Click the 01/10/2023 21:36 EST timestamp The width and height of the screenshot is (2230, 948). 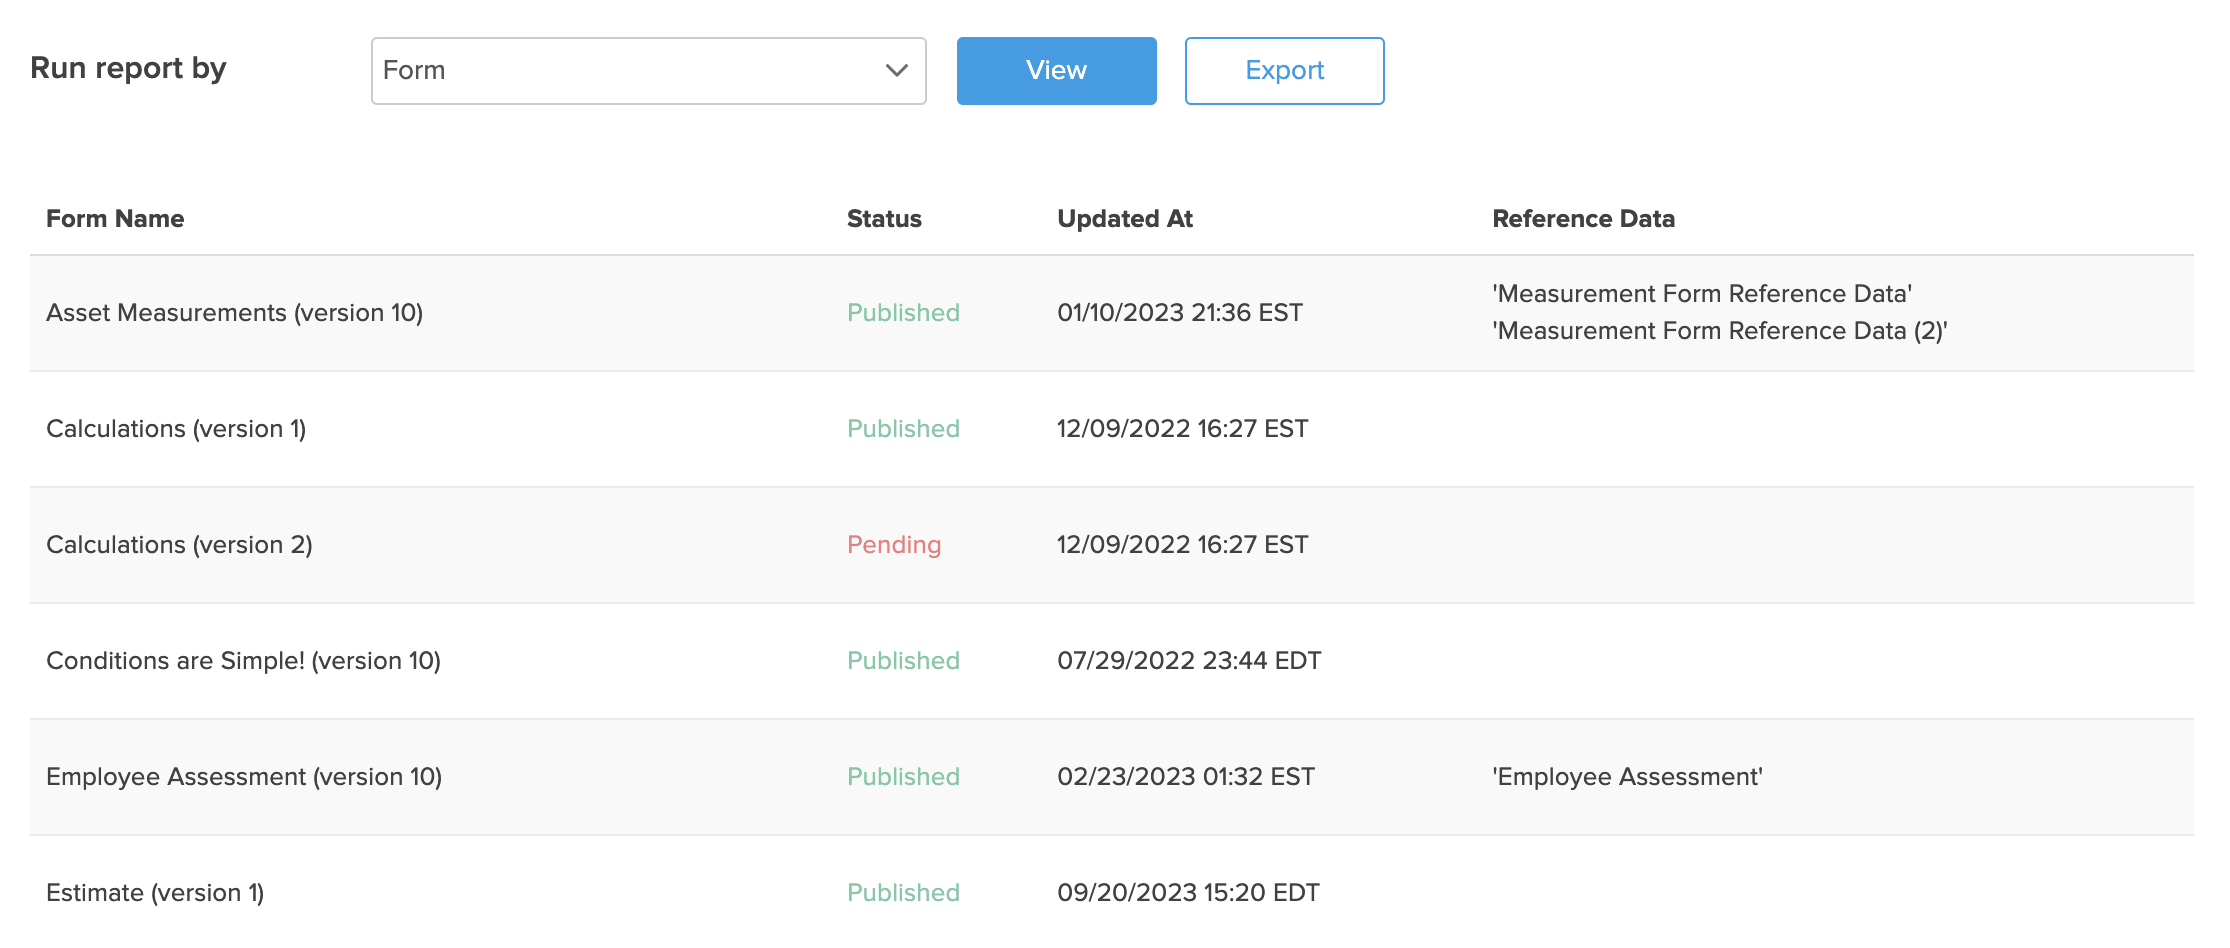(1180, 313)
